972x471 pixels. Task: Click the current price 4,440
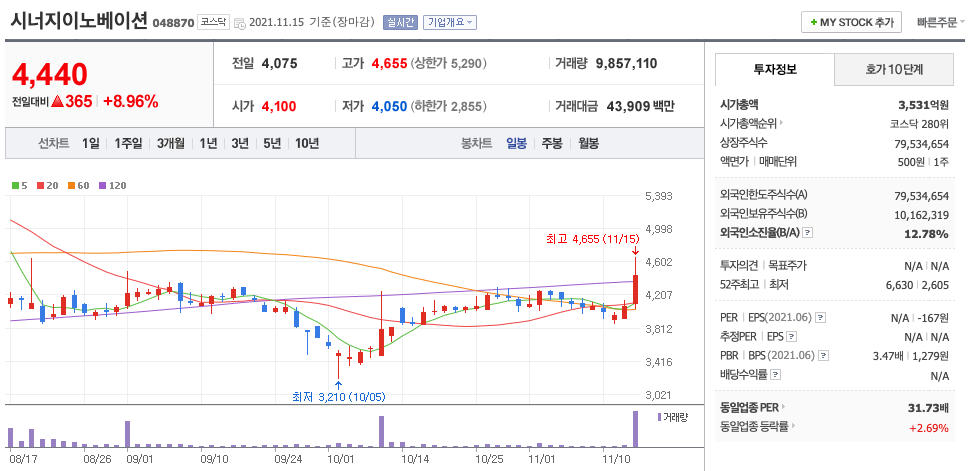click(50, 74)
